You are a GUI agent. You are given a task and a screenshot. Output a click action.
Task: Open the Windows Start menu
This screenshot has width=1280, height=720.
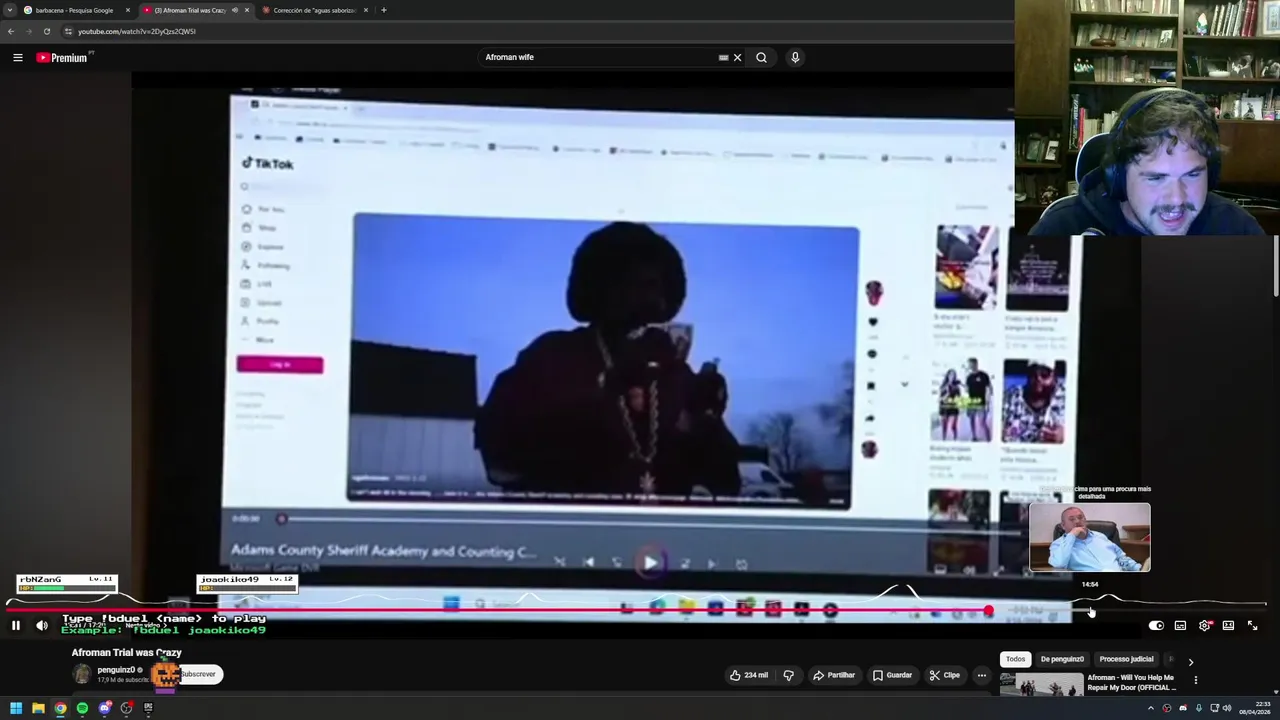(x=16, y=708)
